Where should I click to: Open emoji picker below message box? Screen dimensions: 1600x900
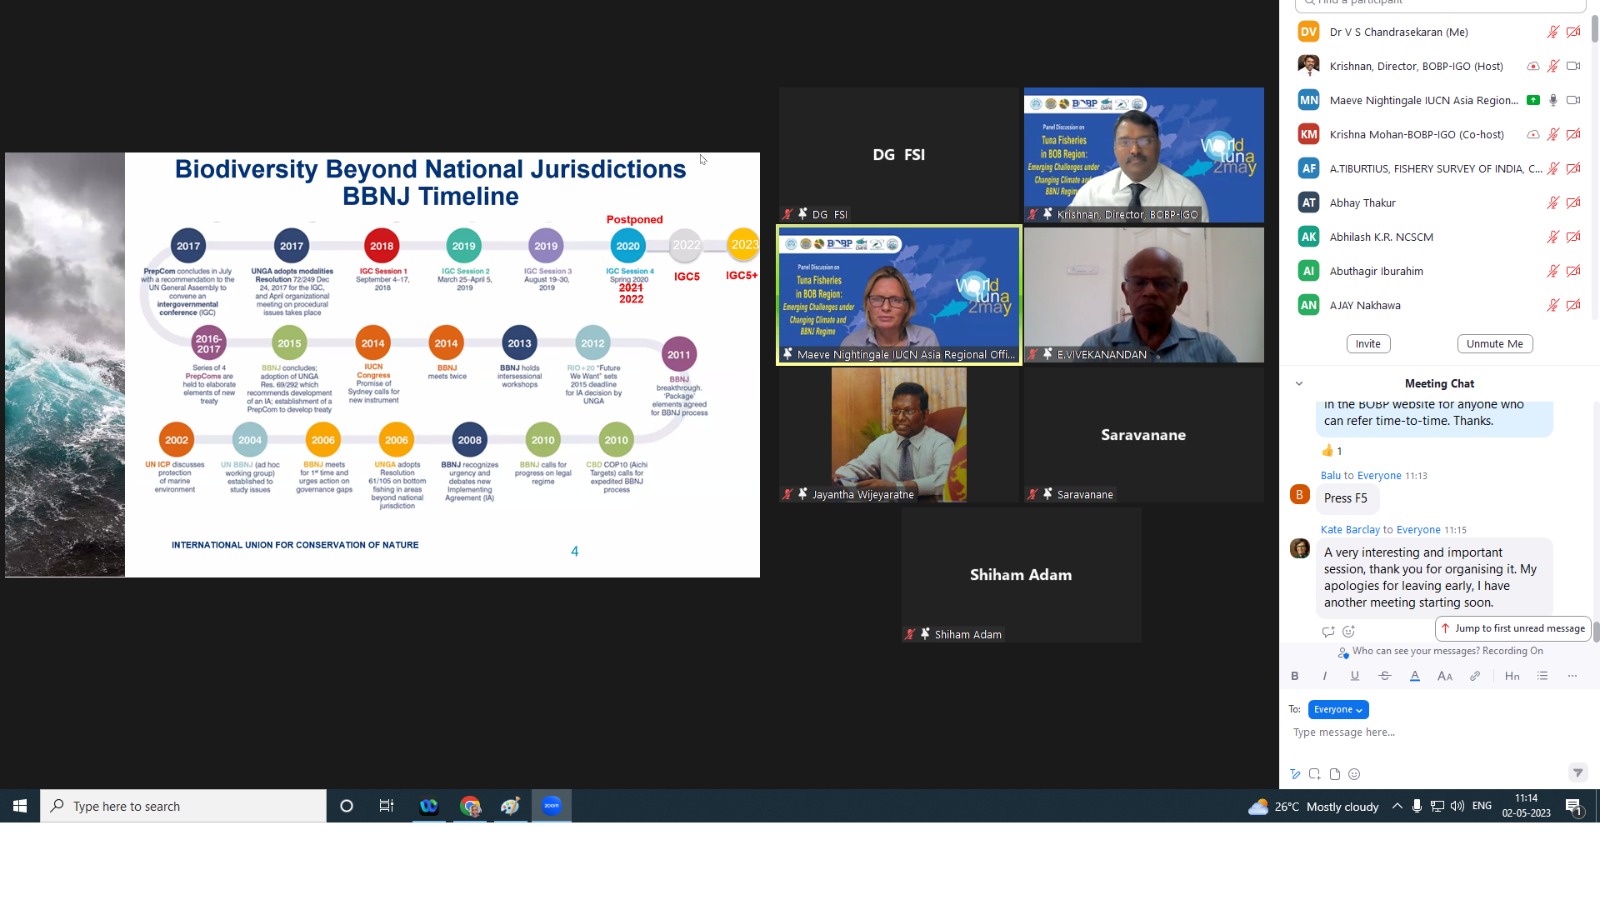pyautogui.click(x=1354, y=774)
